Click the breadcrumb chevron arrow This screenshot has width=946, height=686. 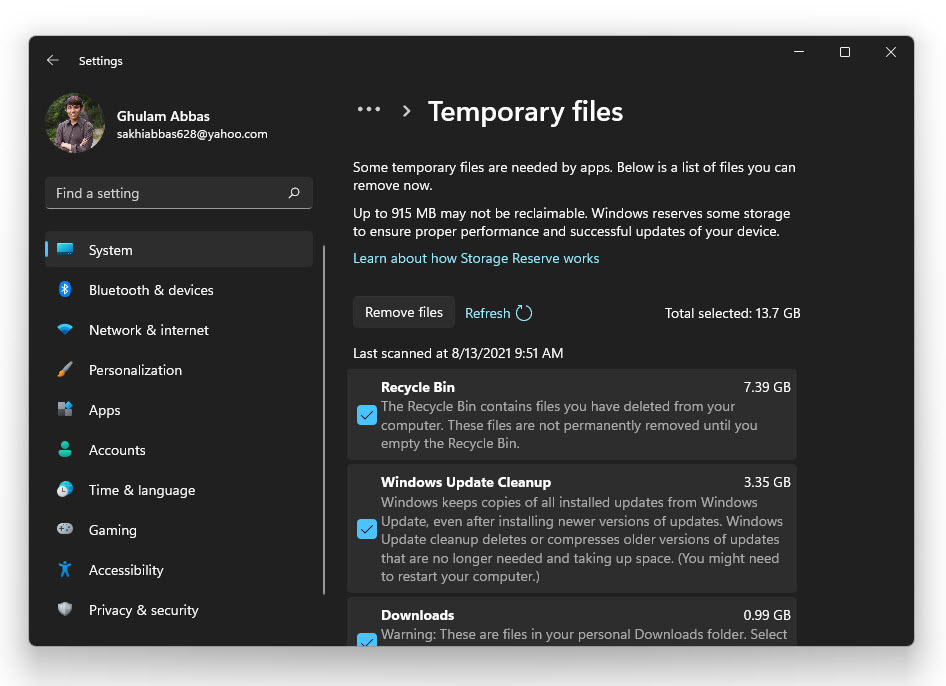pyautogui.click(x=407, y=110)
